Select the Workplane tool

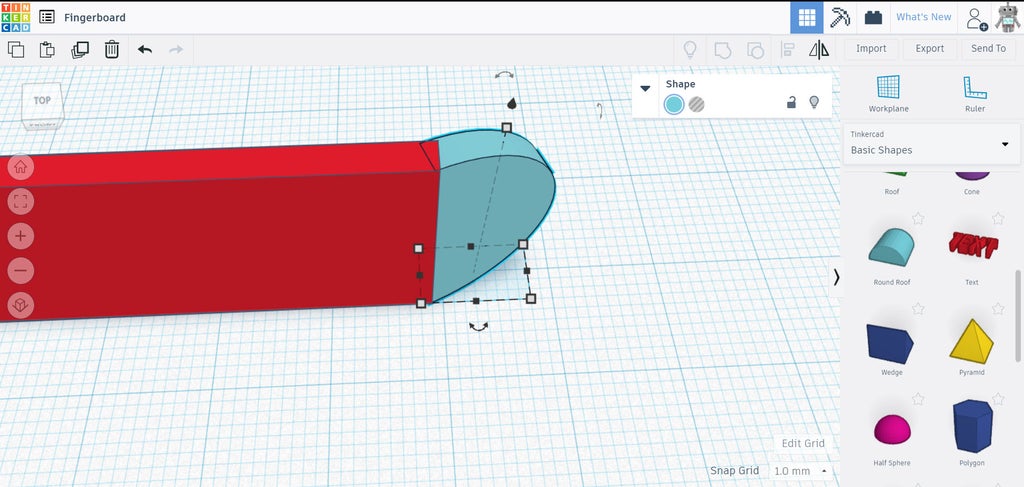point(888,93)
